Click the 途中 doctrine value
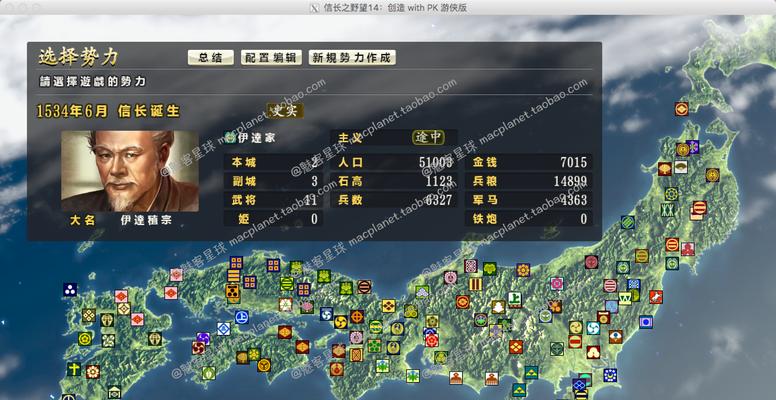 pos(429,138)
